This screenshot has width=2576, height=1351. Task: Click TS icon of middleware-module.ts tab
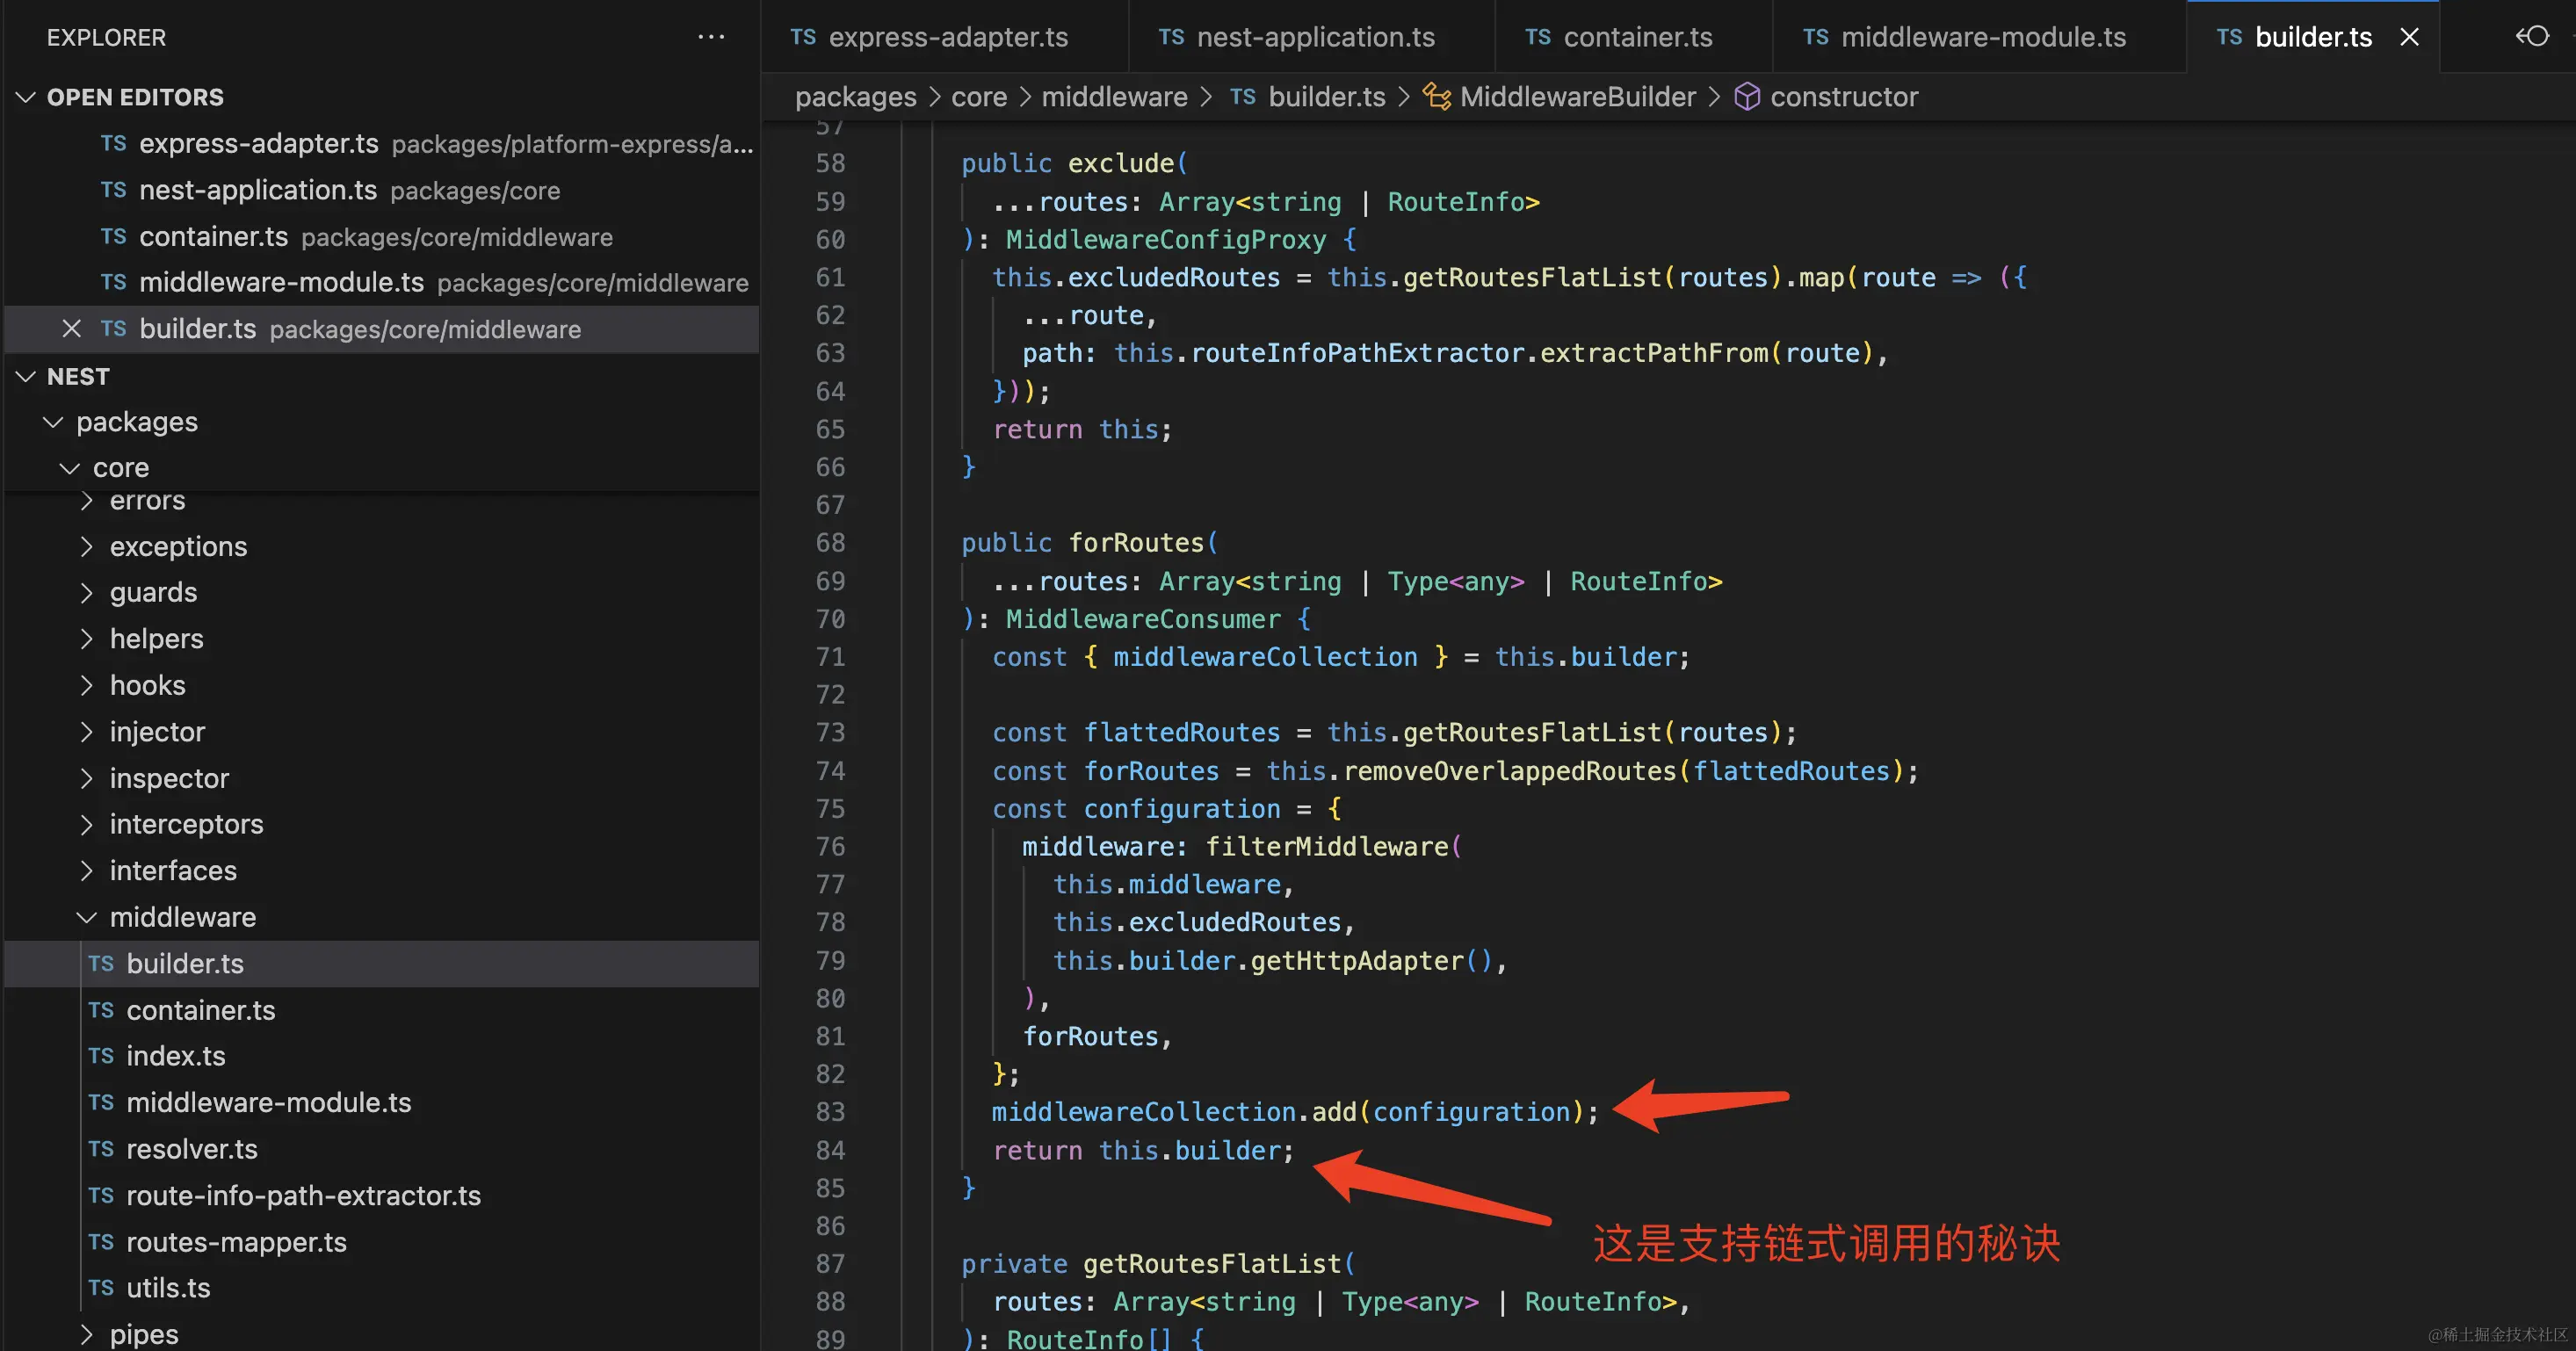pyautogui.click(x=1816, y=37)
